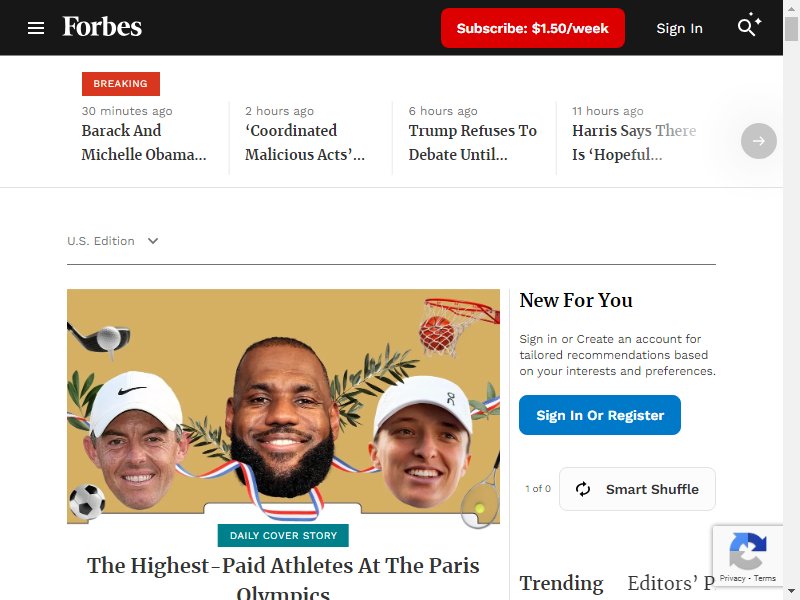The height and width of the screenshot is (600, 800).
Task: Click the Sign In link
Action: pyautogui.click(x=679, y=28)
